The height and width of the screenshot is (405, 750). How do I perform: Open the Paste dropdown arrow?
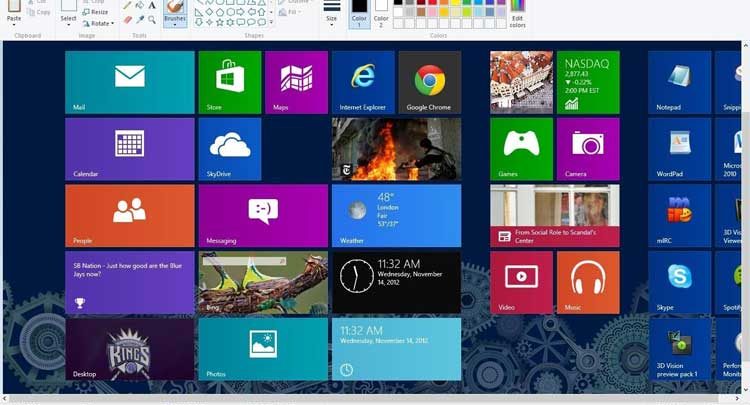pos(14,24)
